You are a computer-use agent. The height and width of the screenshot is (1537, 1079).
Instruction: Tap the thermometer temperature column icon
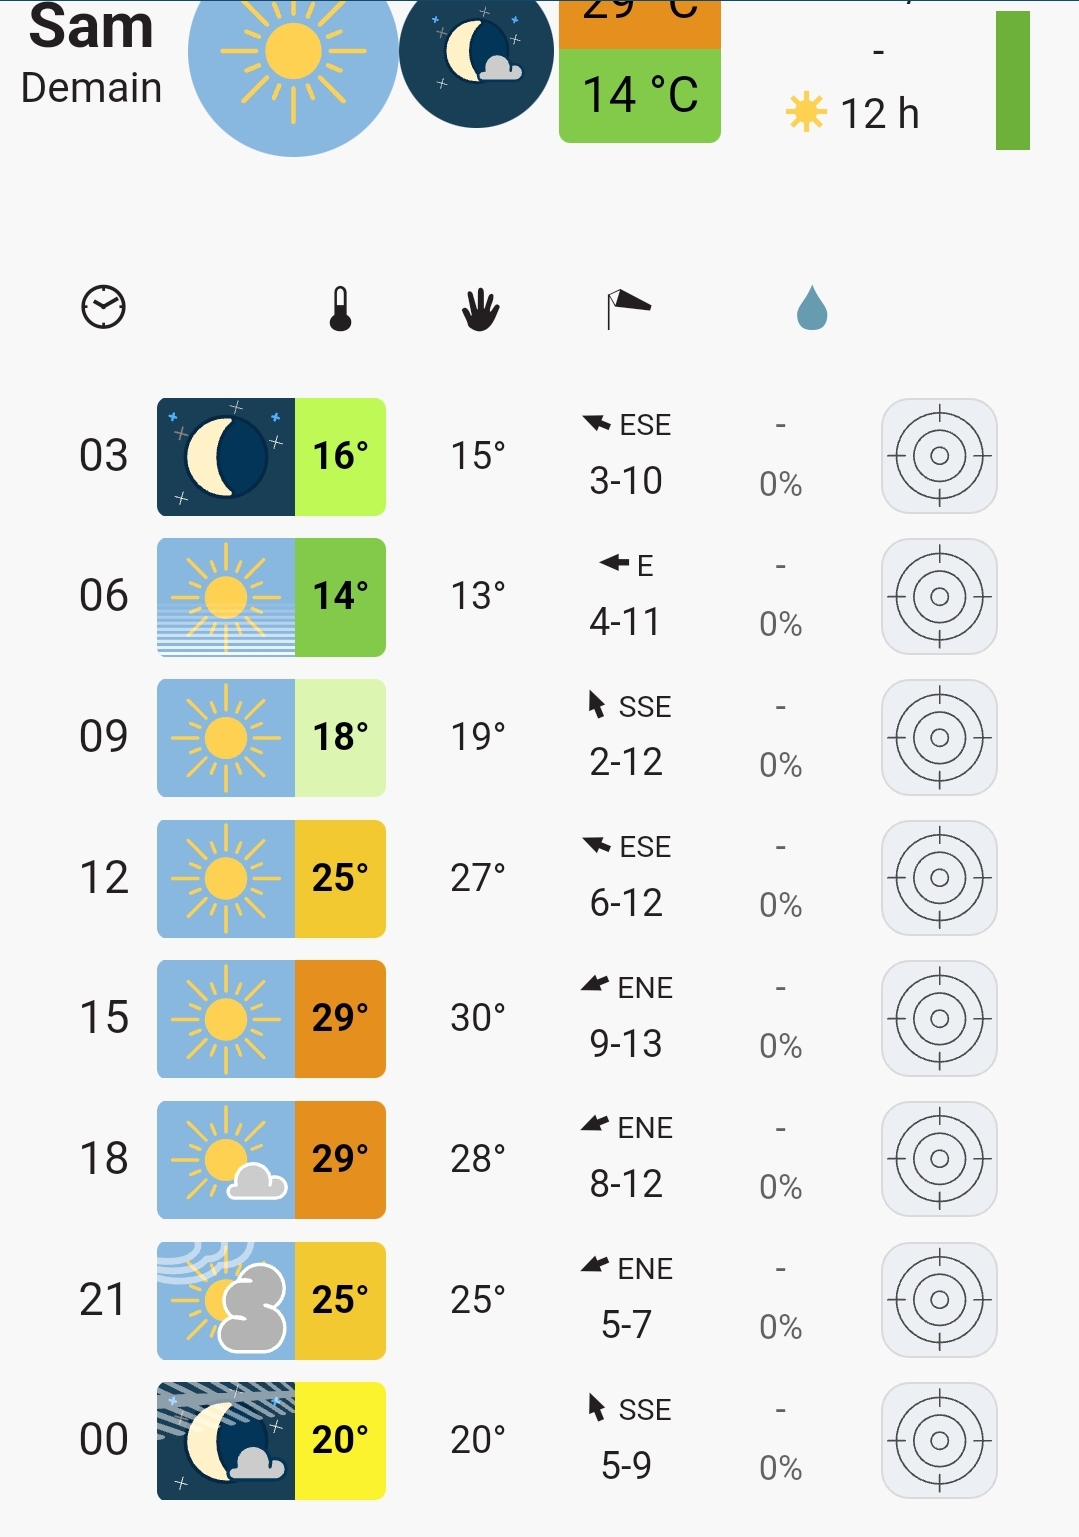tap(340, 309)
